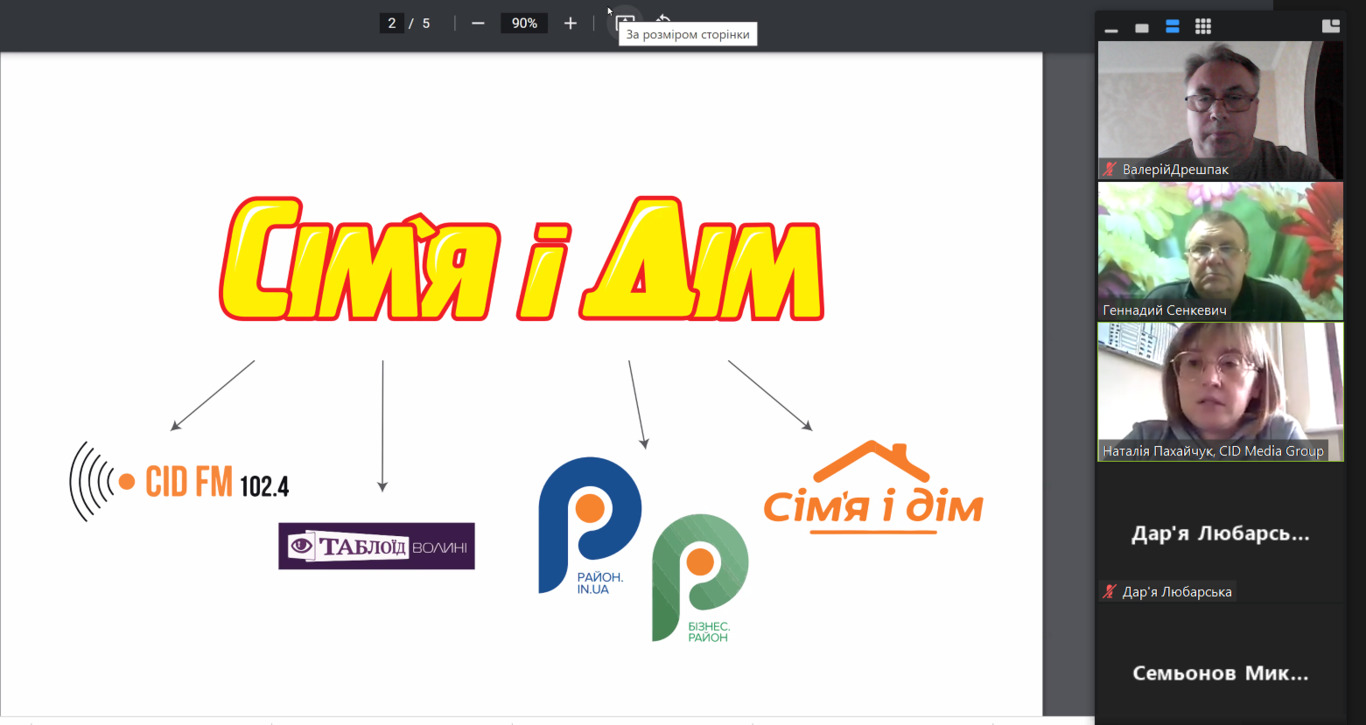1366x725 pixels.
Task: Select the stacked strip video view
Action: (1172, 27)
